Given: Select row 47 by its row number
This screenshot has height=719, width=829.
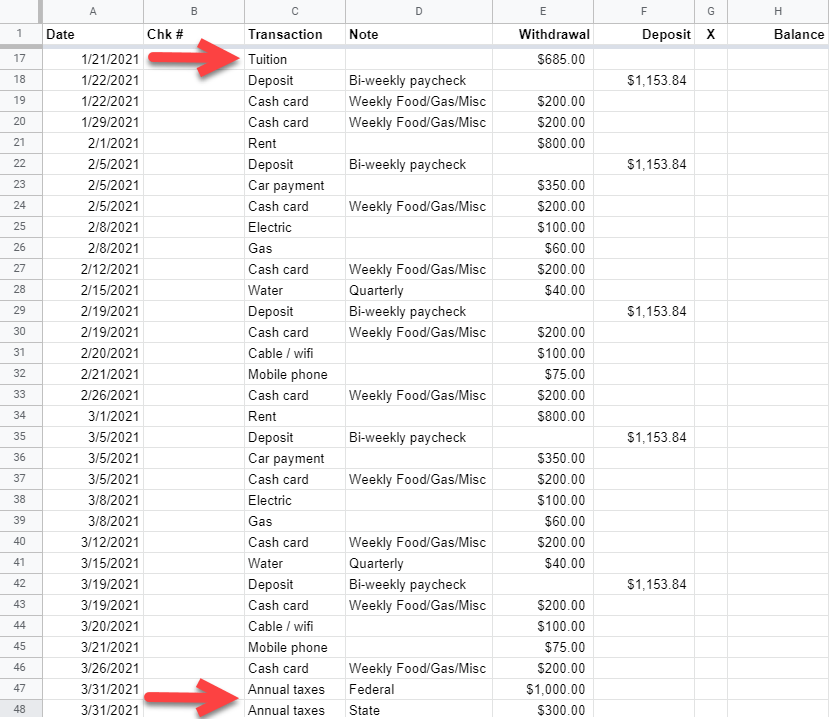Looking at the screenshot, I should click(18, 689).
